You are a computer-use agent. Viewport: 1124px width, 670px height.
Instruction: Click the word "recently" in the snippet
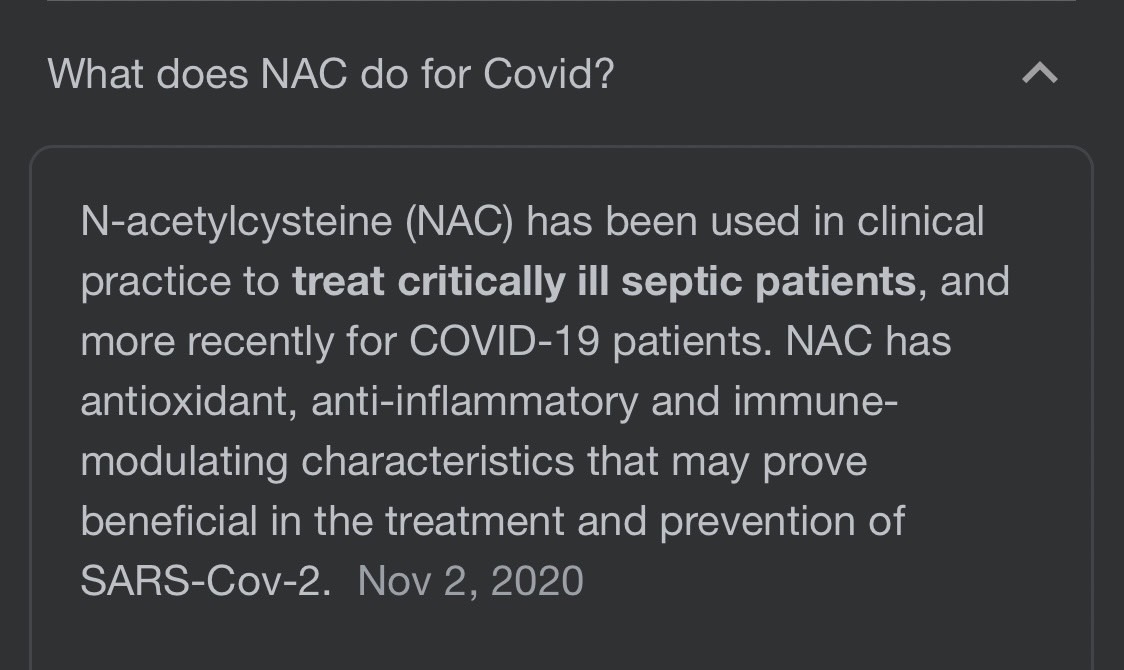click(x=261, y=341)
